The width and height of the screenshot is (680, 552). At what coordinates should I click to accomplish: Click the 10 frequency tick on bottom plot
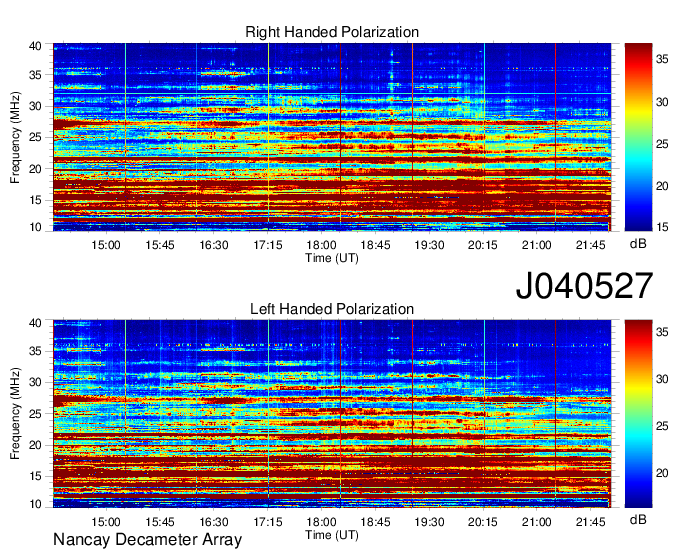point(35,504)
